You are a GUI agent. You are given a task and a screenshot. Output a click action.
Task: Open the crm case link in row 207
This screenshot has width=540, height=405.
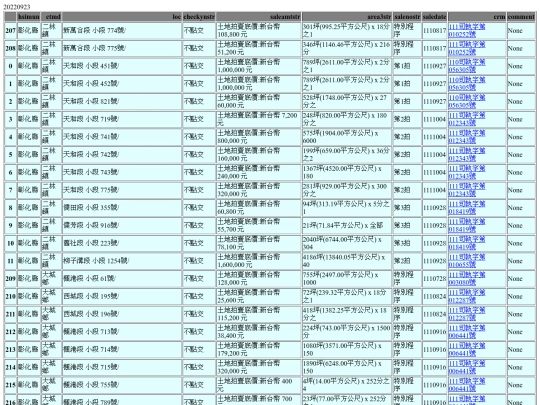click(467, 30)
